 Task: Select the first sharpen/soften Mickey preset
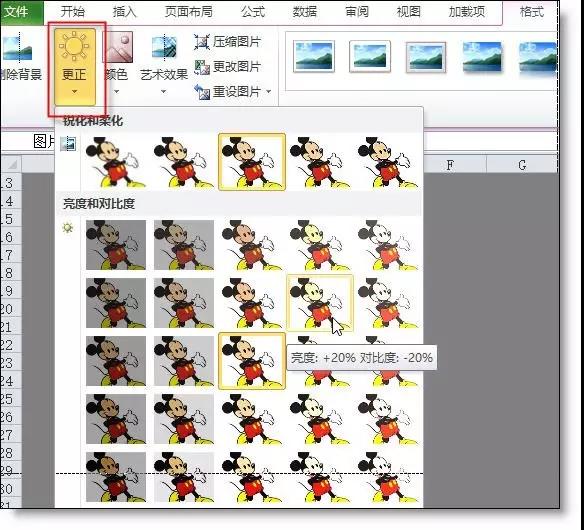click(x=116, y=162)
